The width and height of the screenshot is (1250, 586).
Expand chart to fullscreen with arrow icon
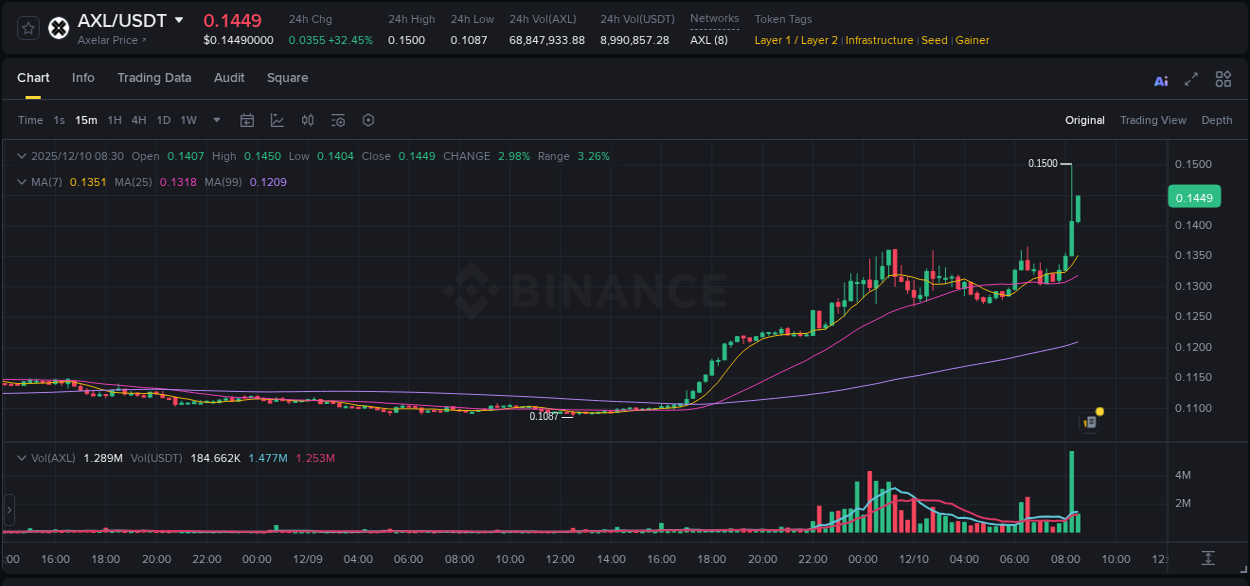(x=1191, y=79)
